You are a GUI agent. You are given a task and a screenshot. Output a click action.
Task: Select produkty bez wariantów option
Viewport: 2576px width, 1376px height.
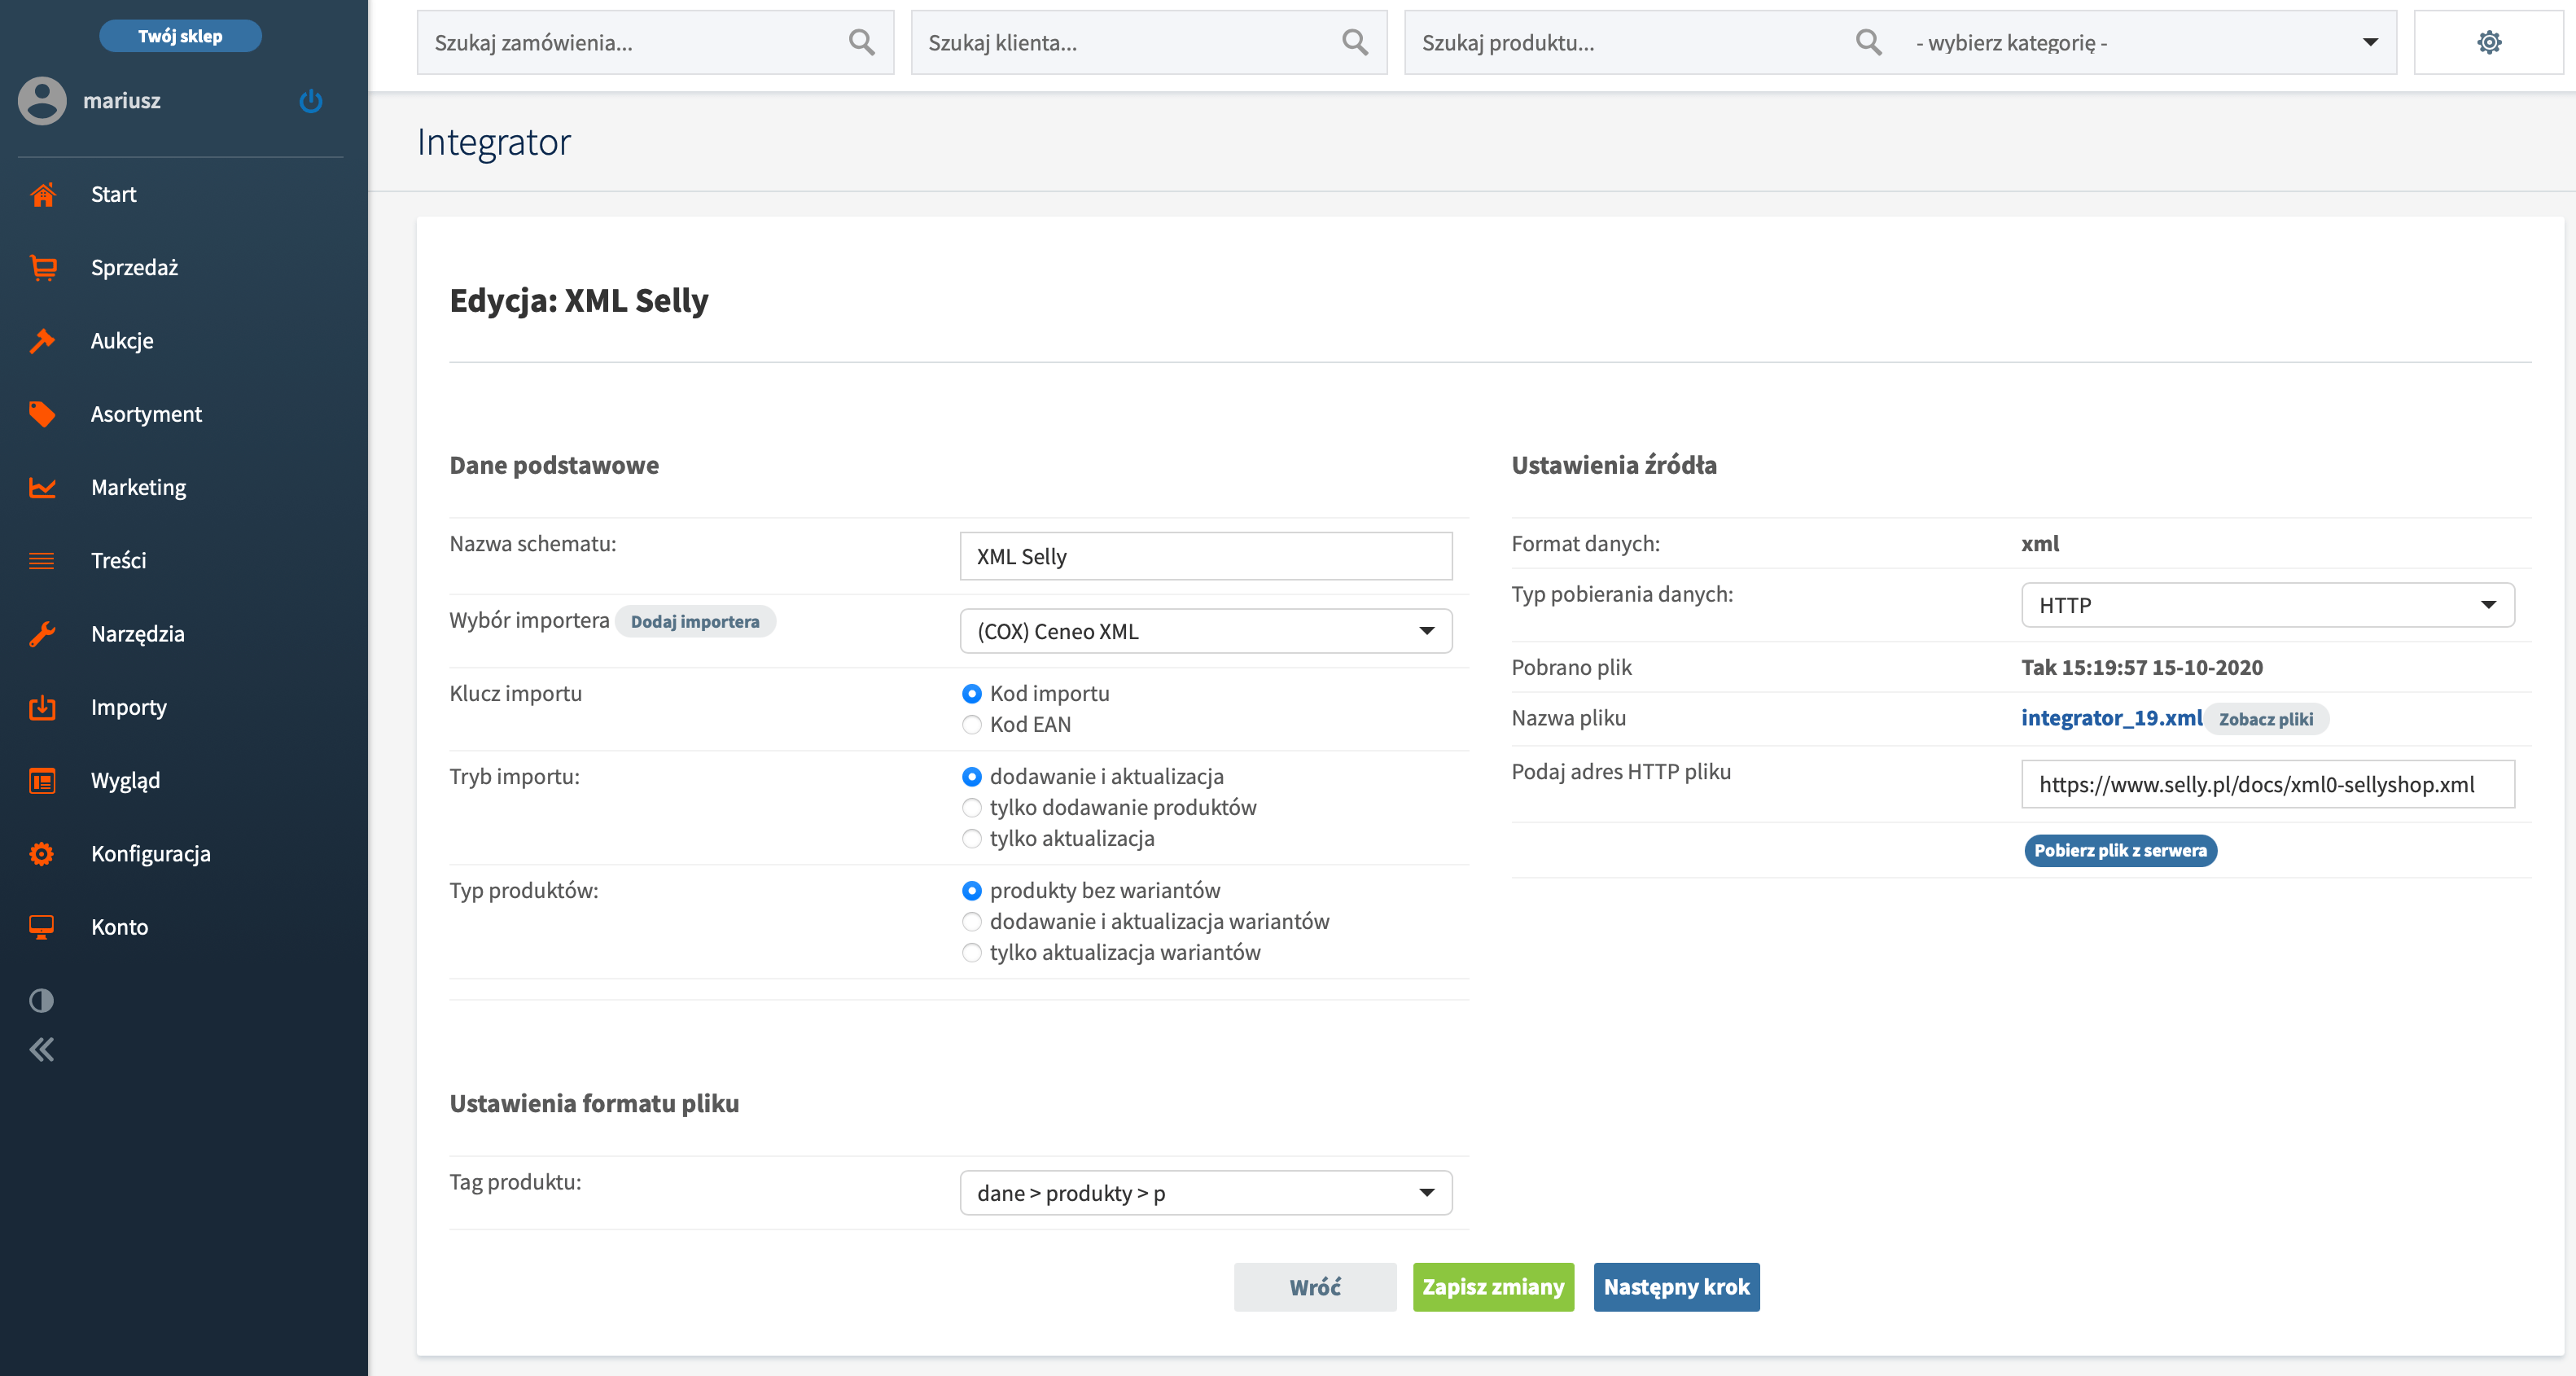coord(971,891)
